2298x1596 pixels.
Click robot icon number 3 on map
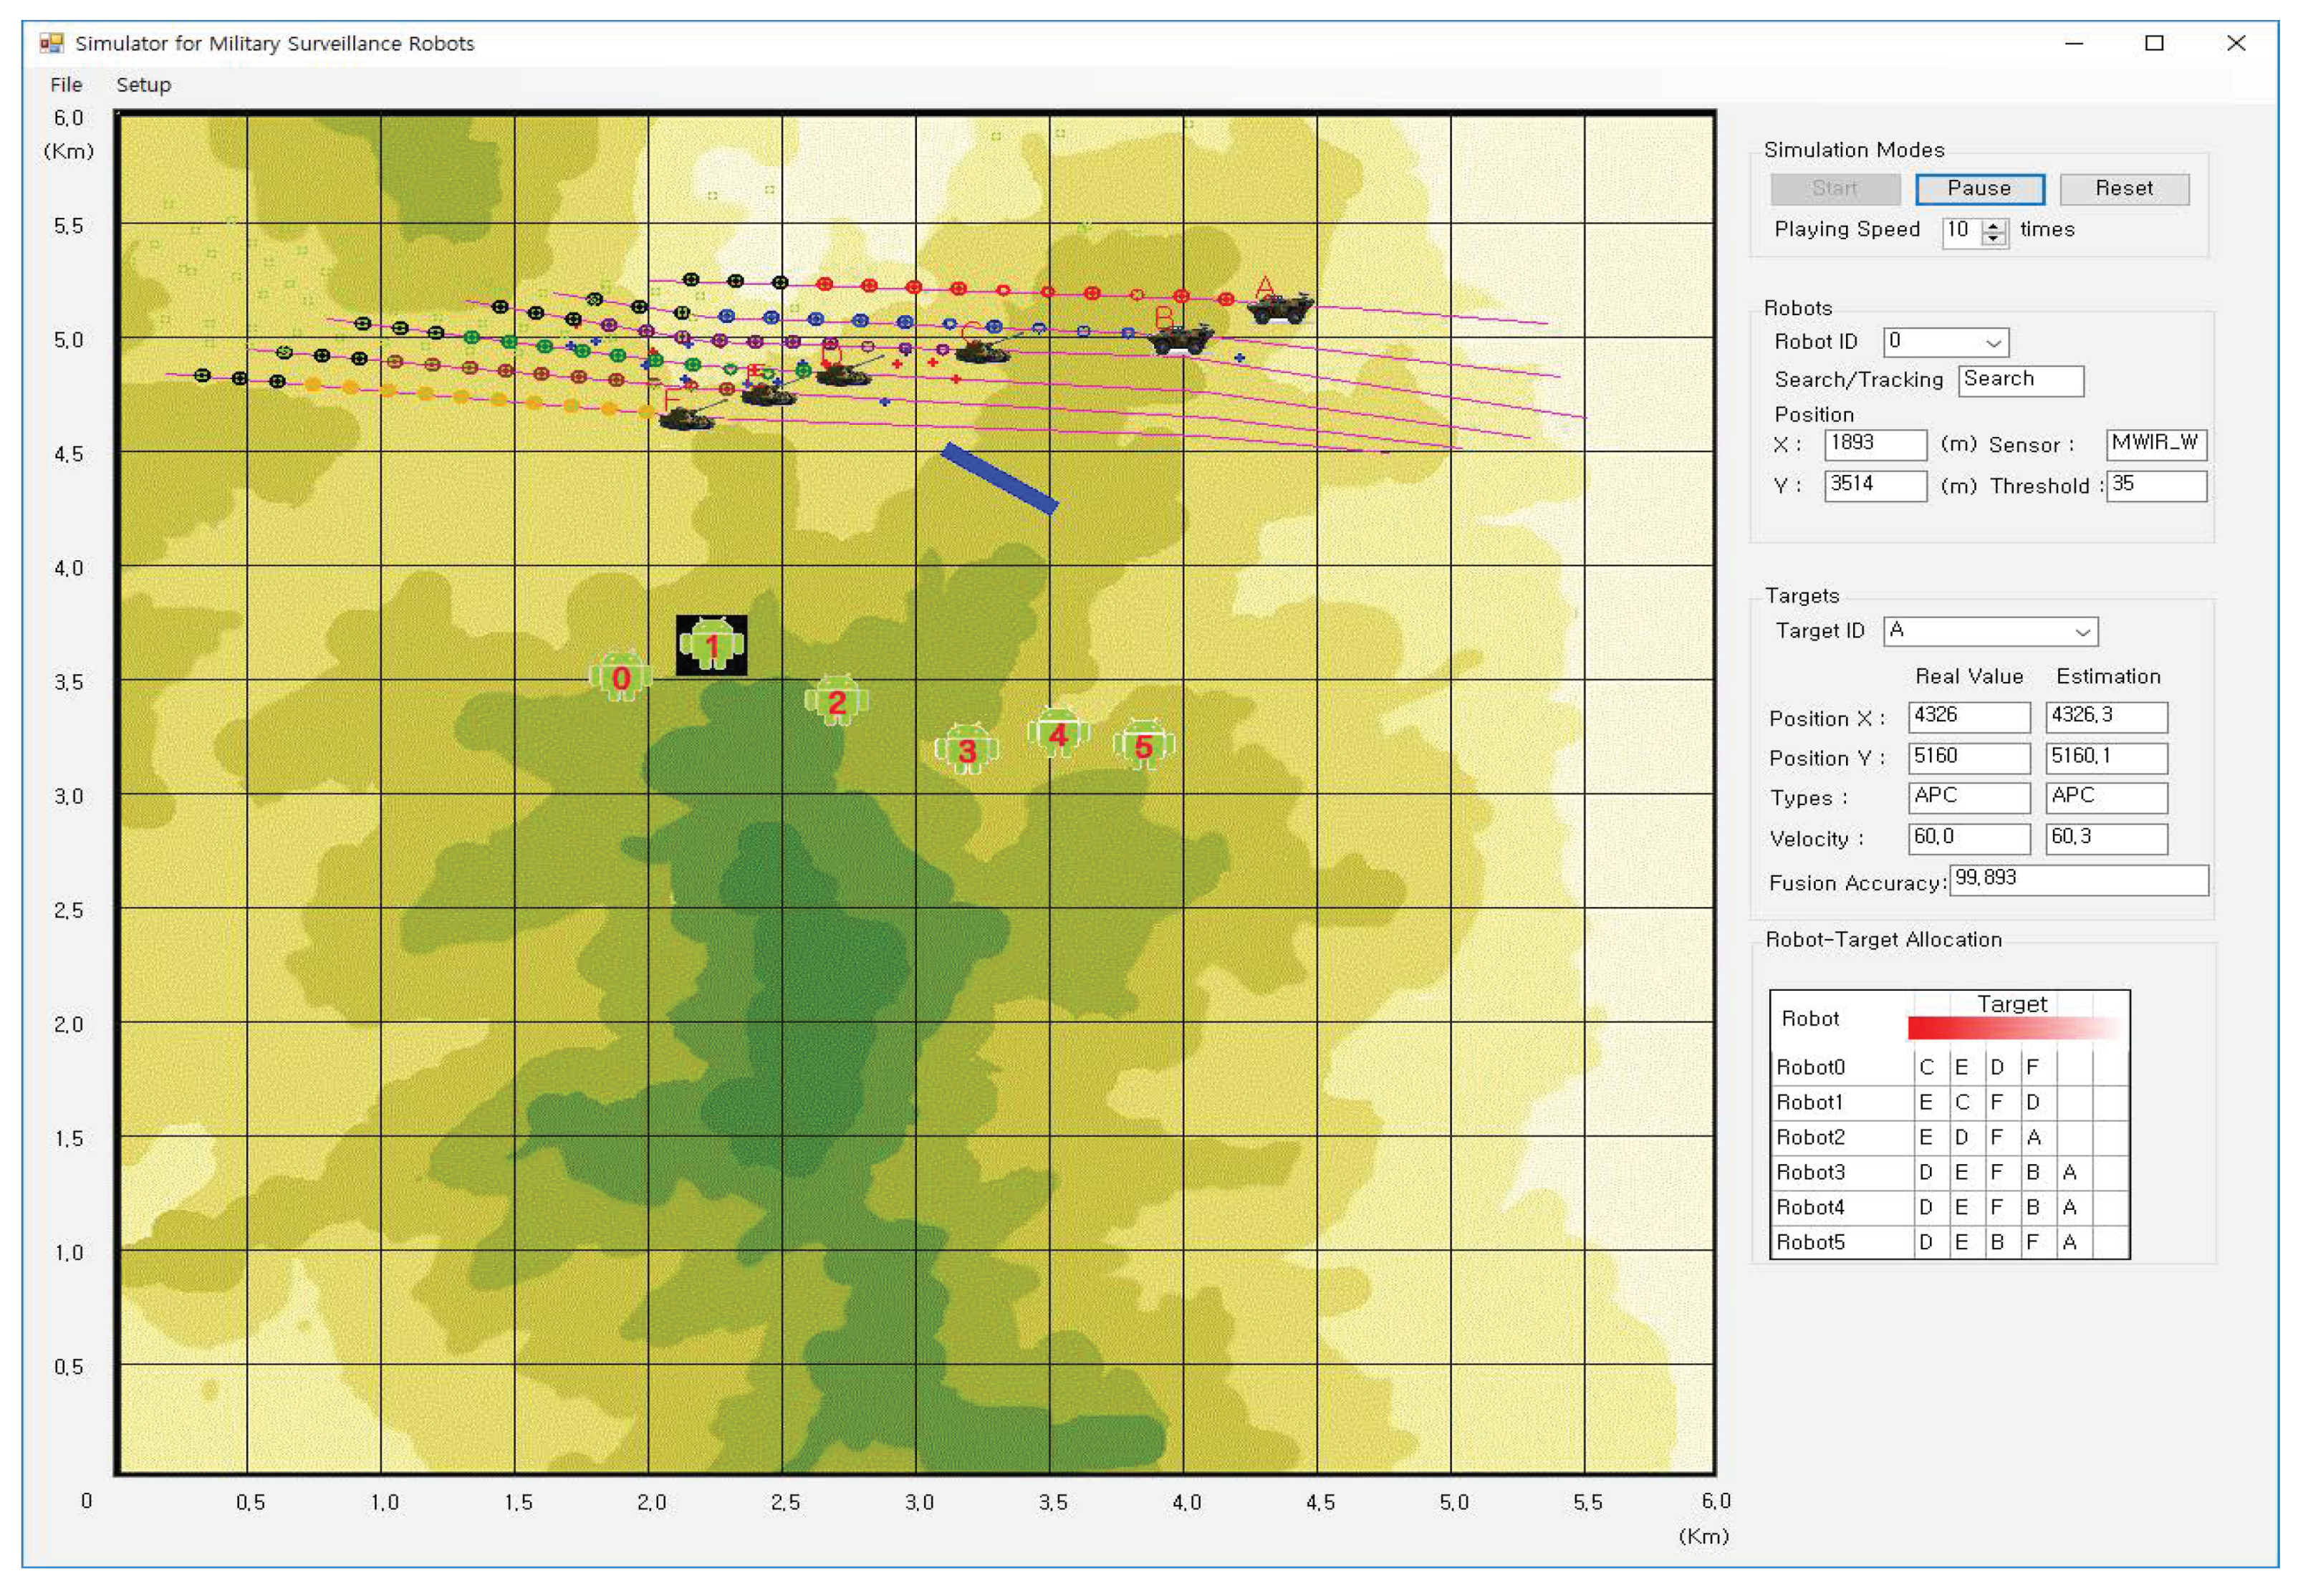click(966, 748)
